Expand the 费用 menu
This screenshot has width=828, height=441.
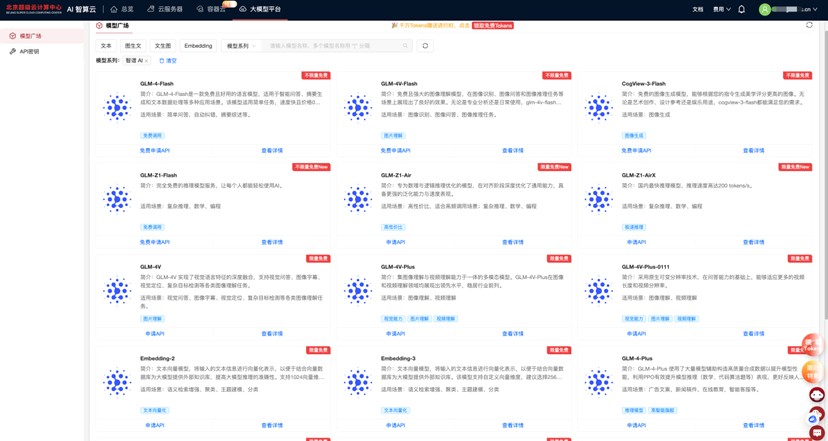click(721, 9)
